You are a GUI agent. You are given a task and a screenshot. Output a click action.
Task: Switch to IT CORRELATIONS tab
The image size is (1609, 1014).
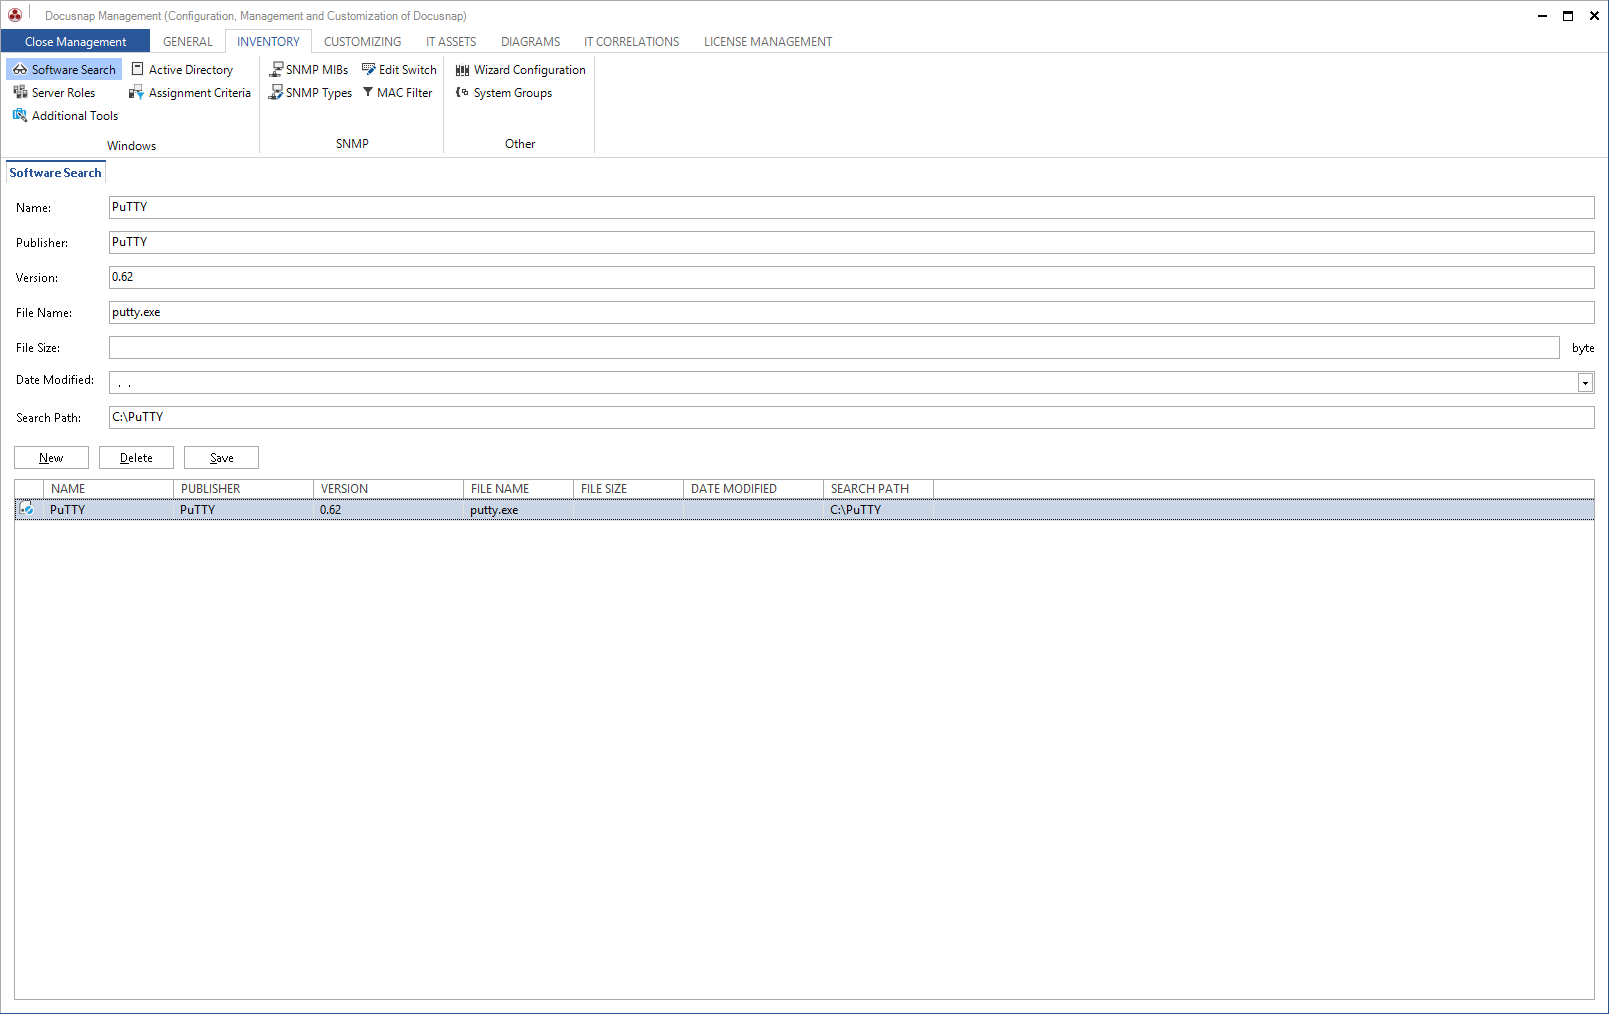point(631,41)
